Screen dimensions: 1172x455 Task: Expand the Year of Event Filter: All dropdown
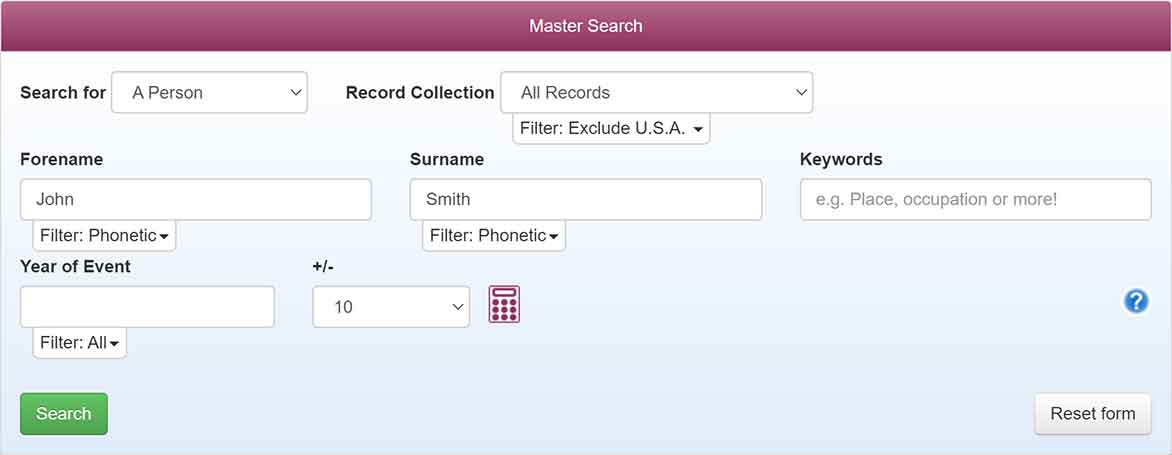click(80, 343)
